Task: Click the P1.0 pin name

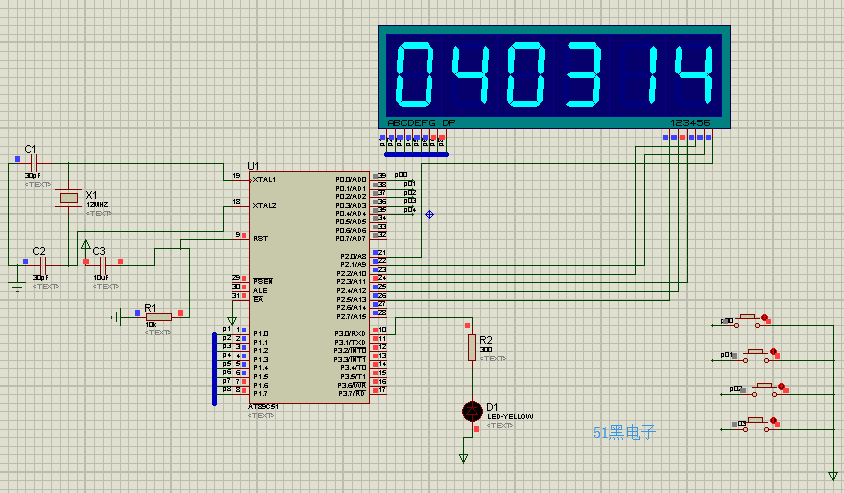Action: (x=261, y=334)
